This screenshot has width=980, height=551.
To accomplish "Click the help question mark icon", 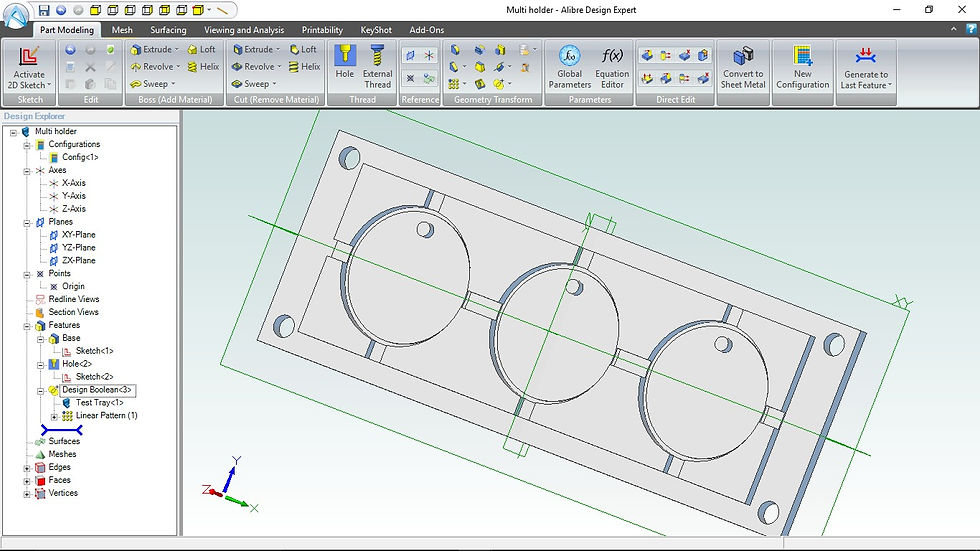I will pyautogui.click(x=971, y=29).
